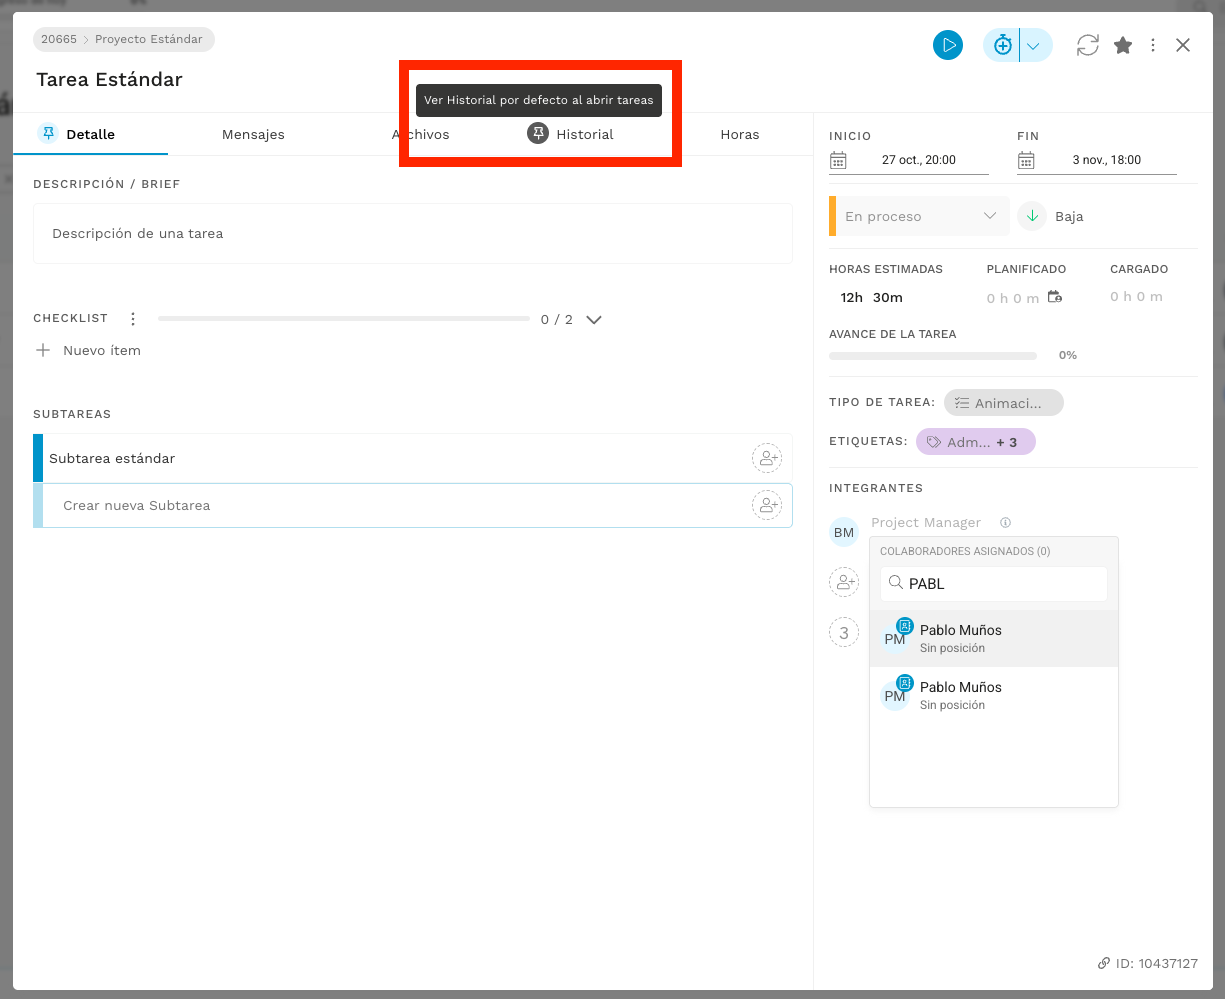The width and height of the screenshot is (1225, 999).
Task: Click Proyecto Estándar breadcrumb
Action: pos(149,40)
